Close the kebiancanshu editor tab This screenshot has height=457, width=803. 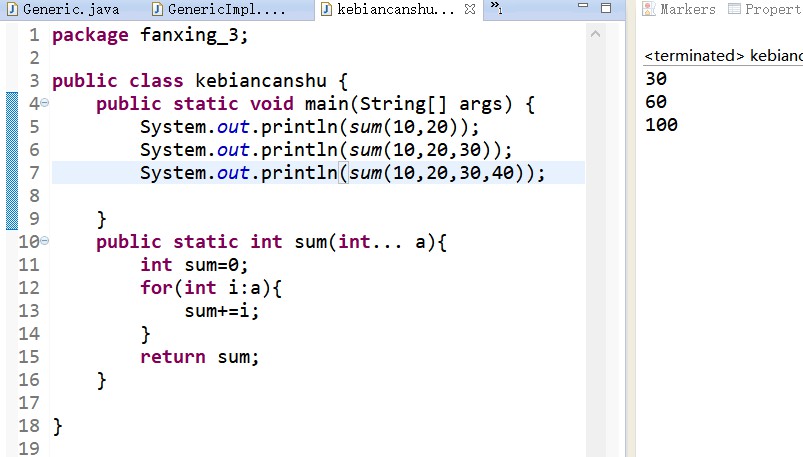pyautogui.click(x=470, y=9)
